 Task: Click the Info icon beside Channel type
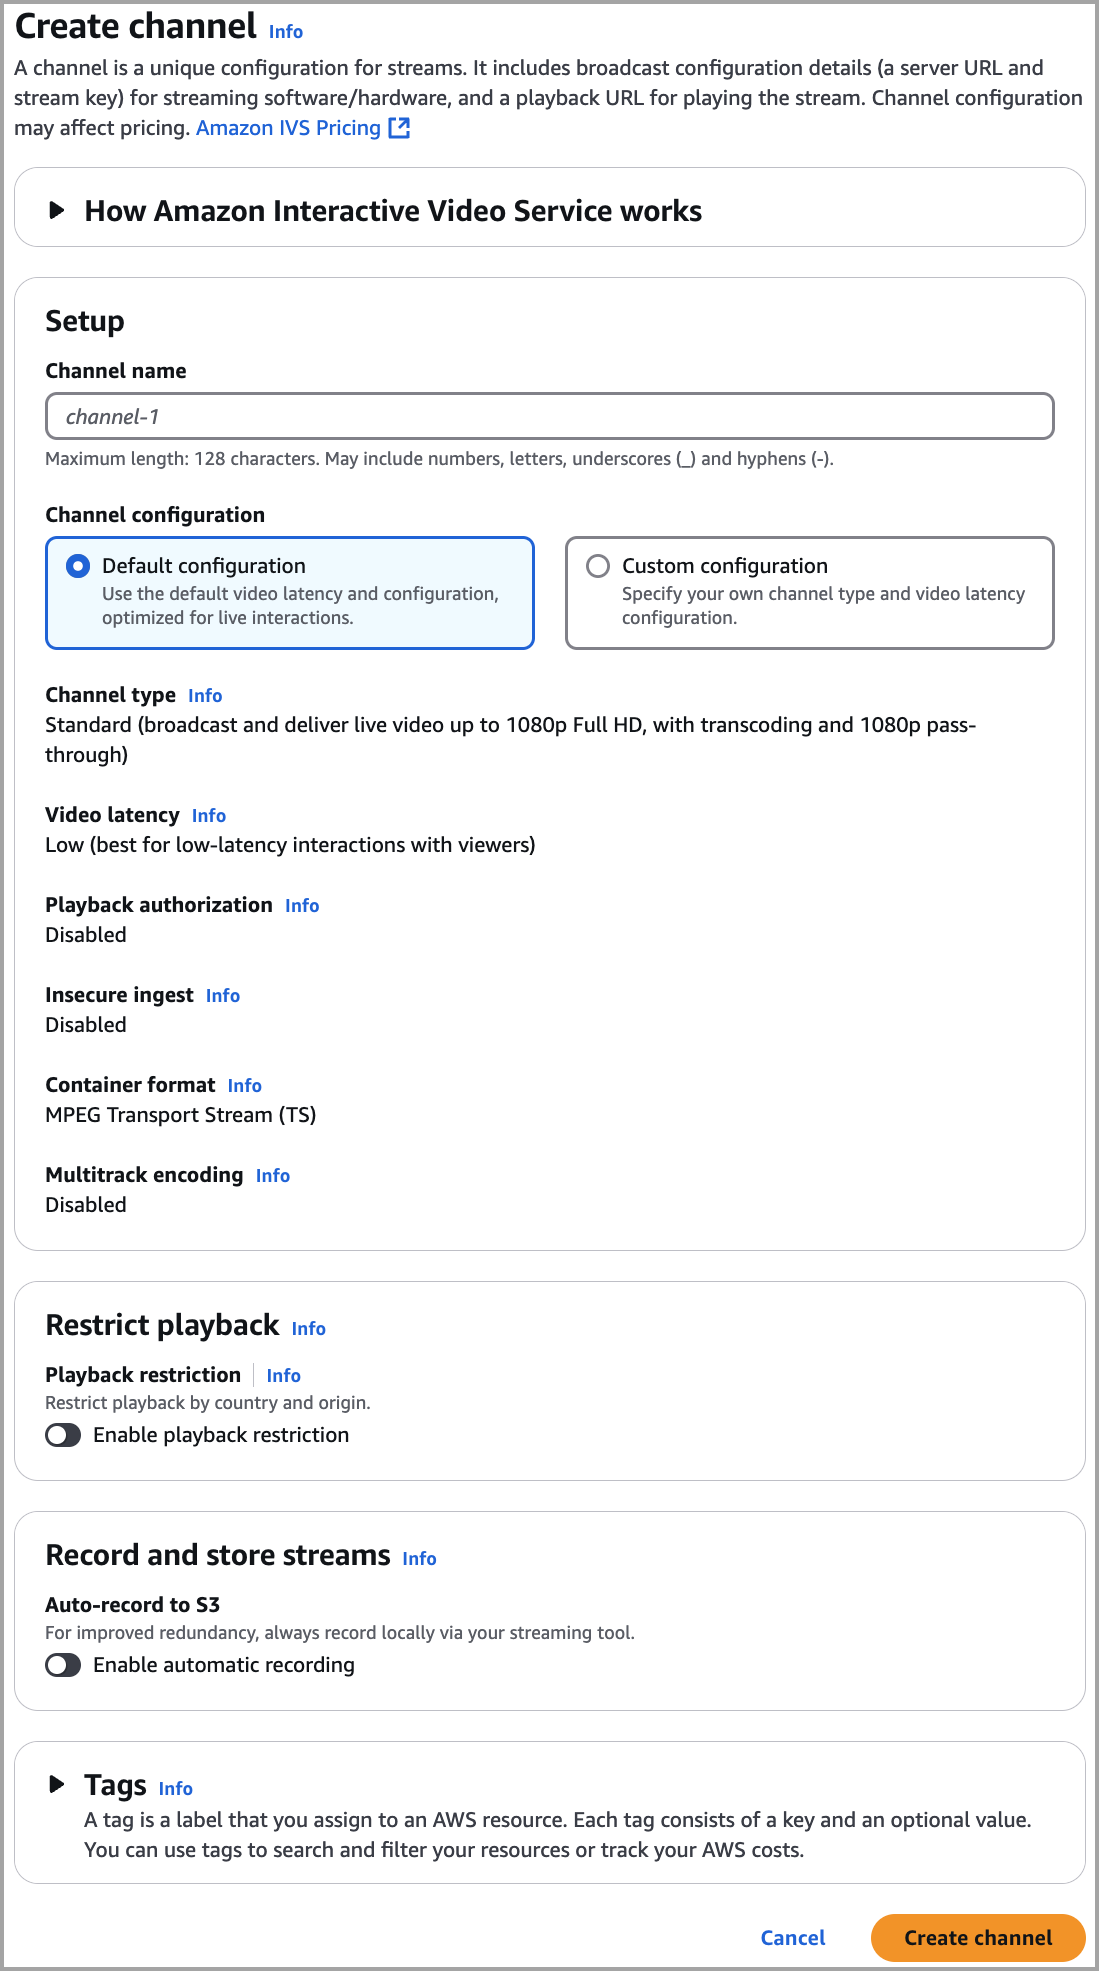(205, 695)
